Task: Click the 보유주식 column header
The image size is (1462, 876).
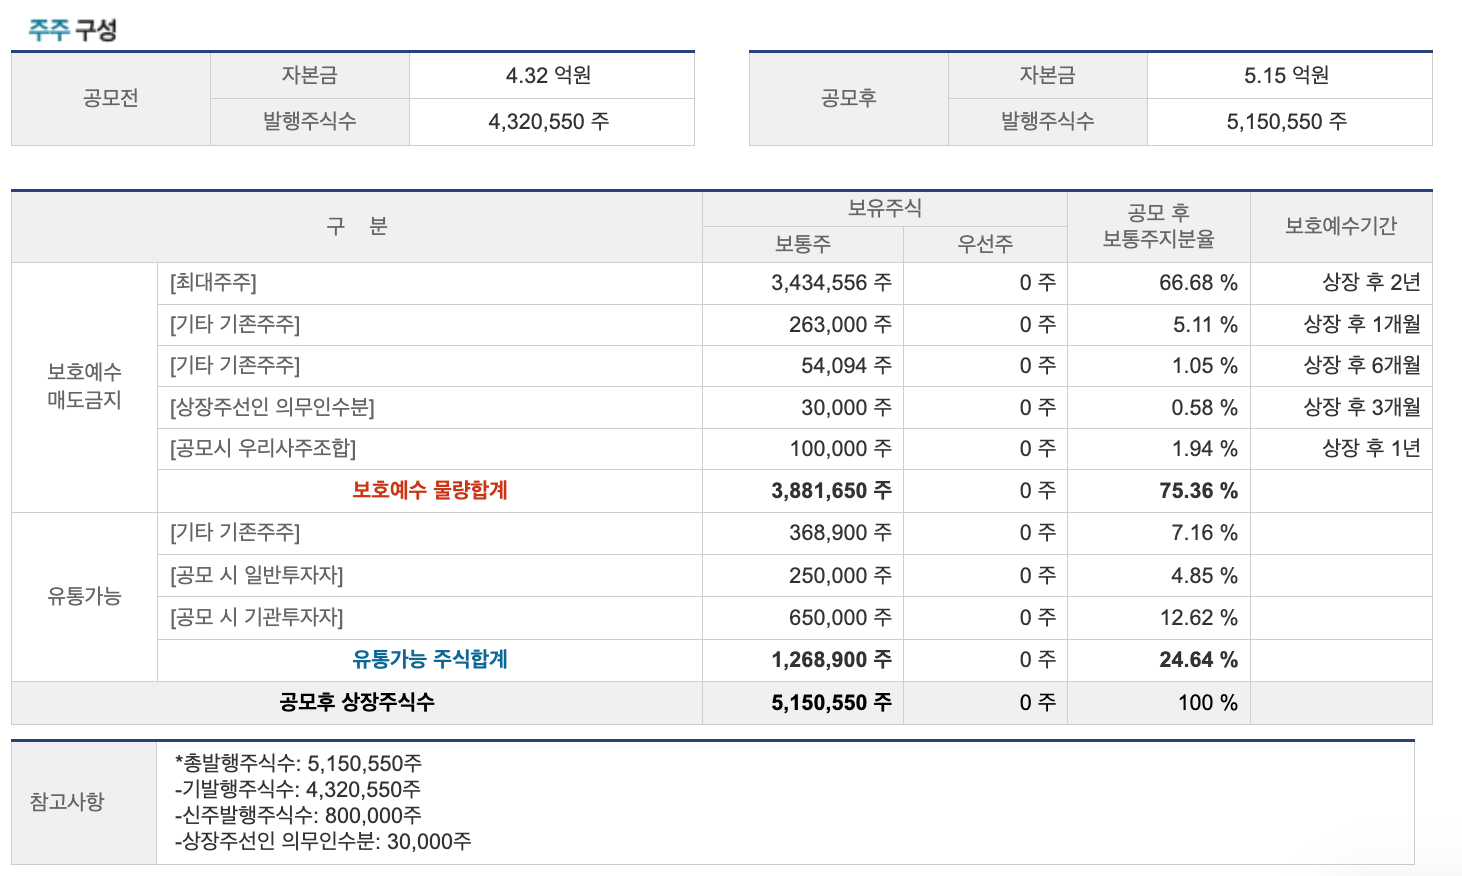Action: pyautogui.click(x=885, y=208)
